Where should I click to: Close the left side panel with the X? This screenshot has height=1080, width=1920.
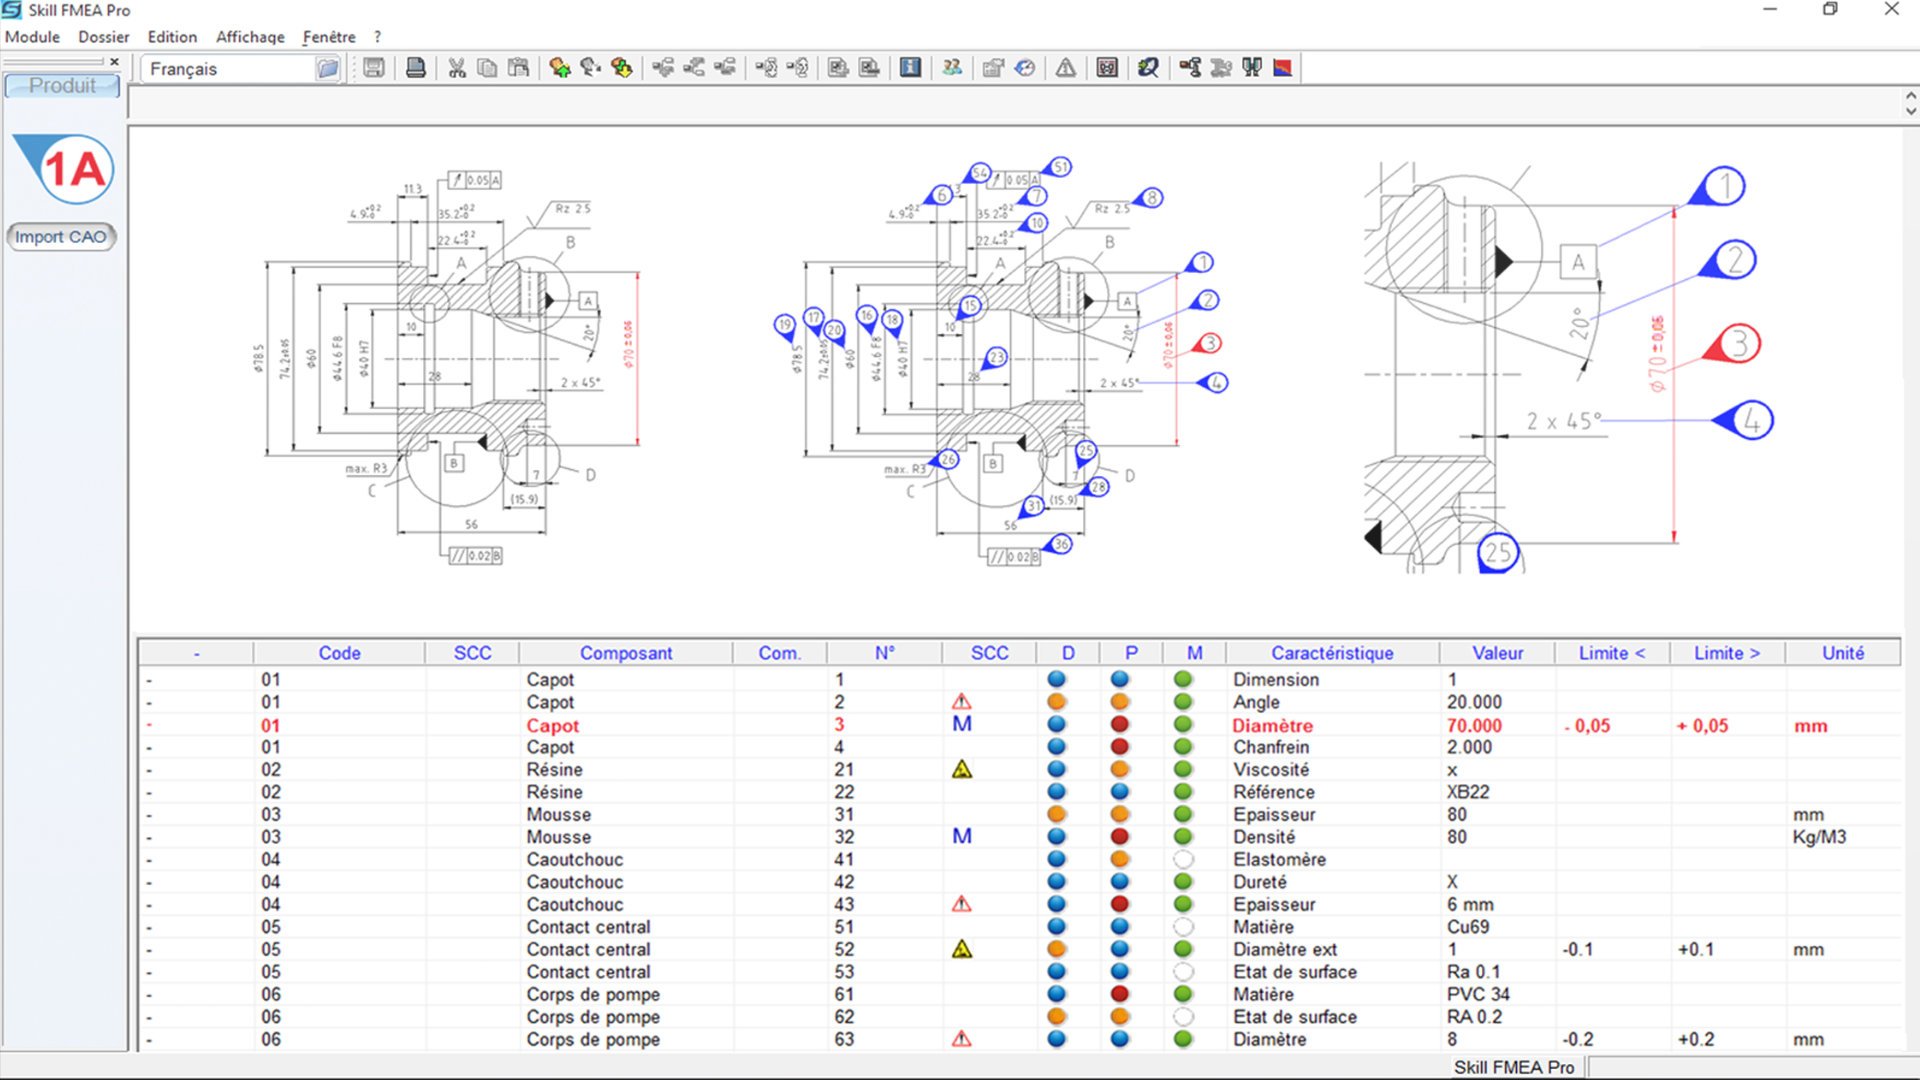[115, 62]
